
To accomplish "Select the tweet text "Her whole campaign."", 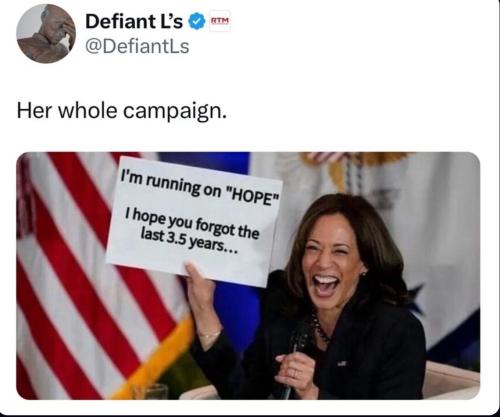I will tap(122, 111).
